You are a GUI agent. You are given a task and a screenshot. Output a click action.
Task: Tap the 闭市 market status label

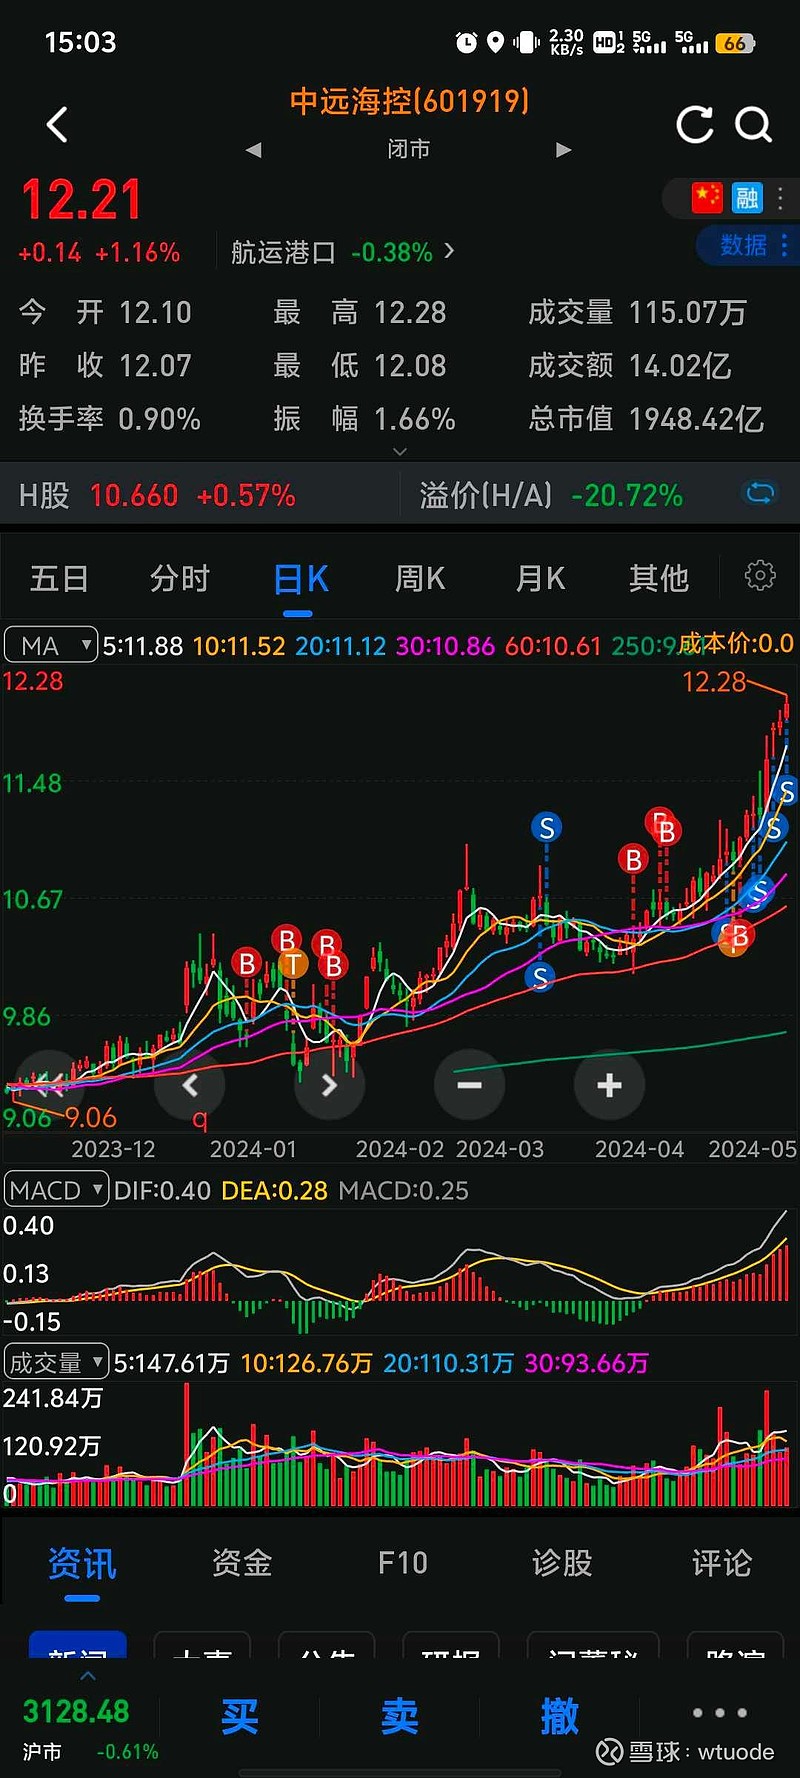point(409,149)
